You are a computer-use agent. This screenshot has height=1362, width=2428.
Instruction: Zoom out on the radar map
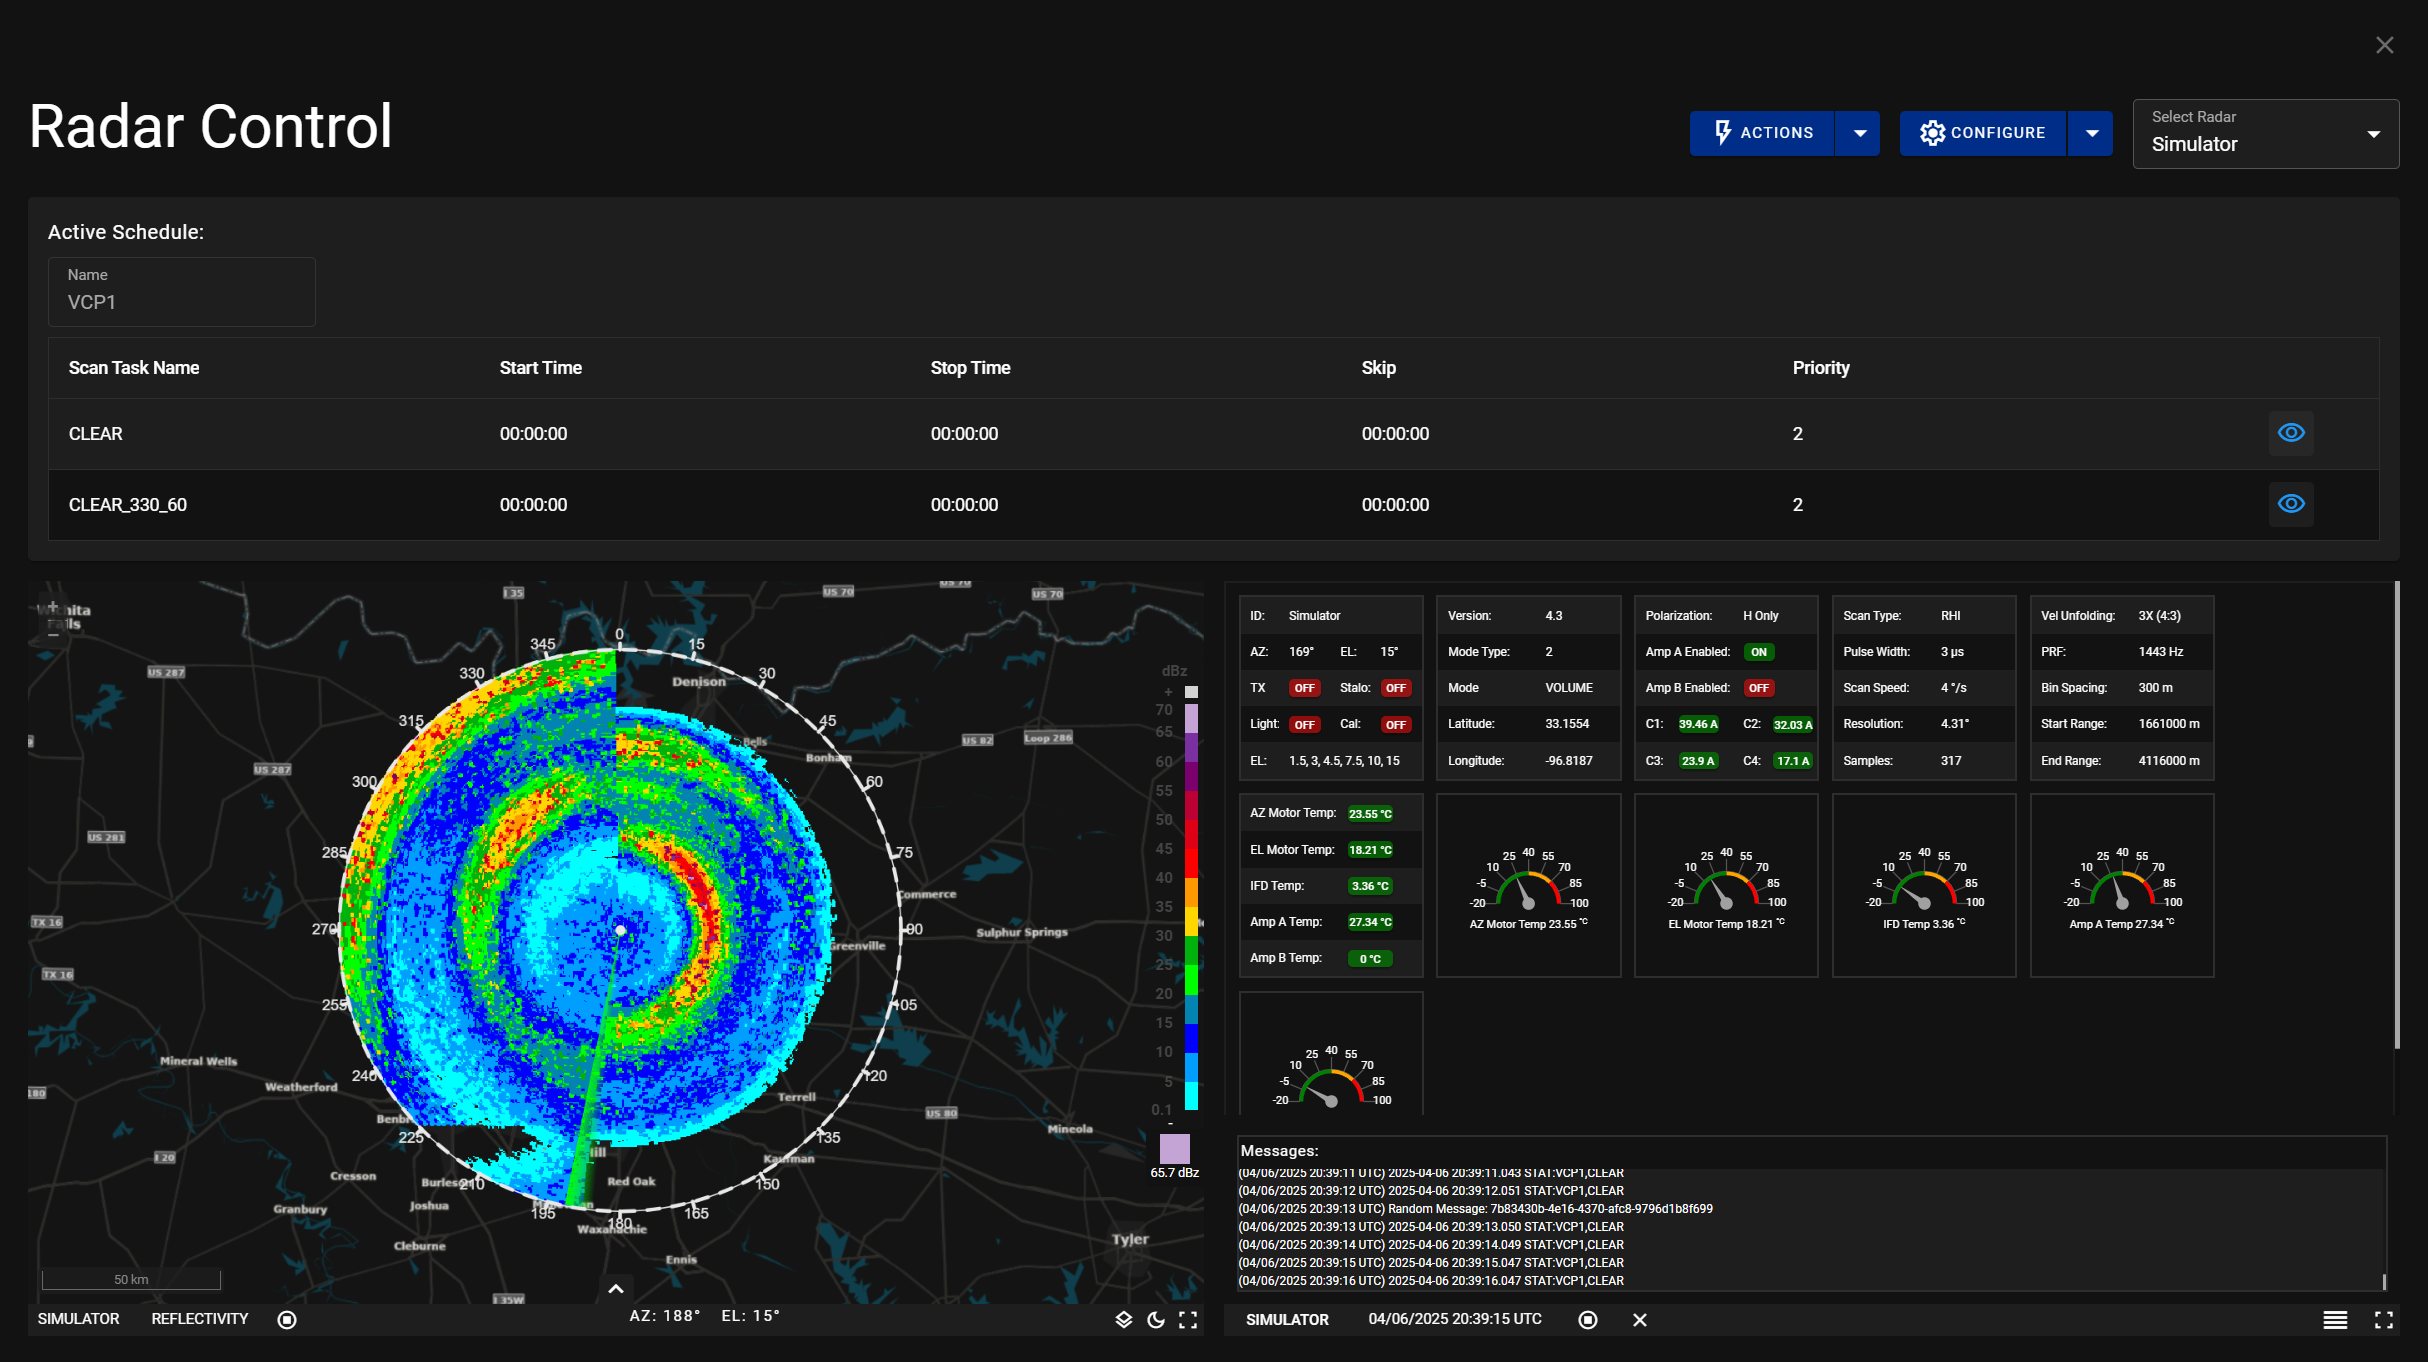[x=53, y=633]
